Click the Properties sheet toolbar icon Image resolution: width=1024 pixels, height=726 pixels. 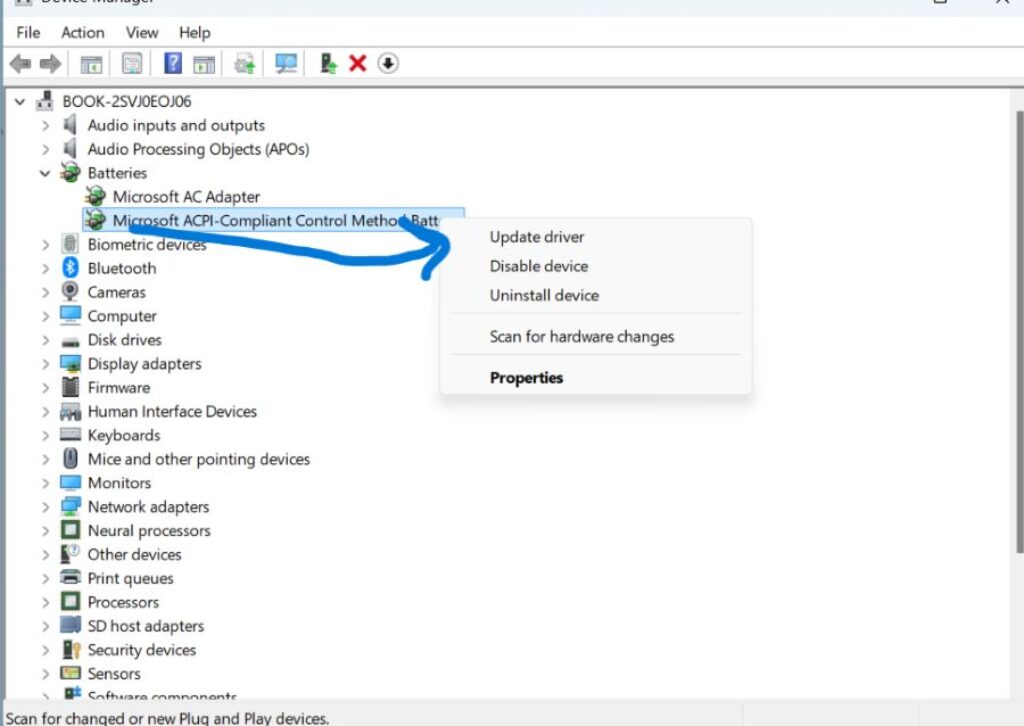[132, 64]
